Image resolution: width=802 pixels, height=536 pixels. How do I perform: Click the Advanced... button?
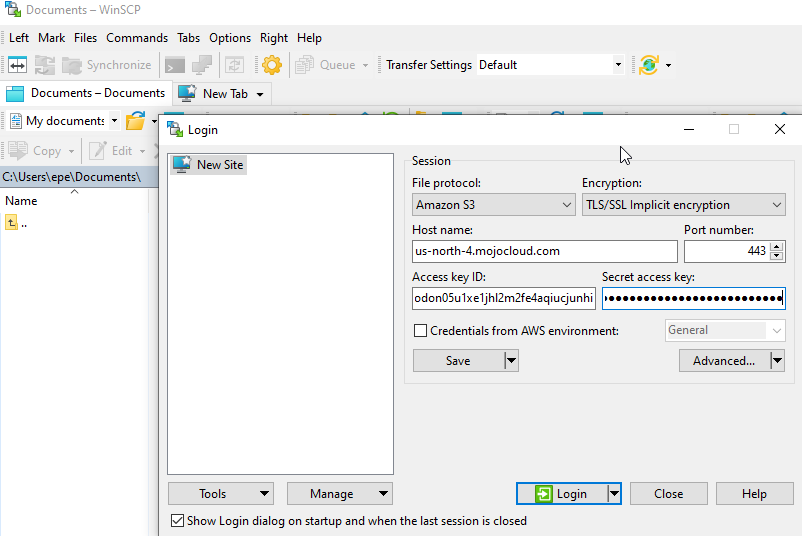click(x=724, y=361)
